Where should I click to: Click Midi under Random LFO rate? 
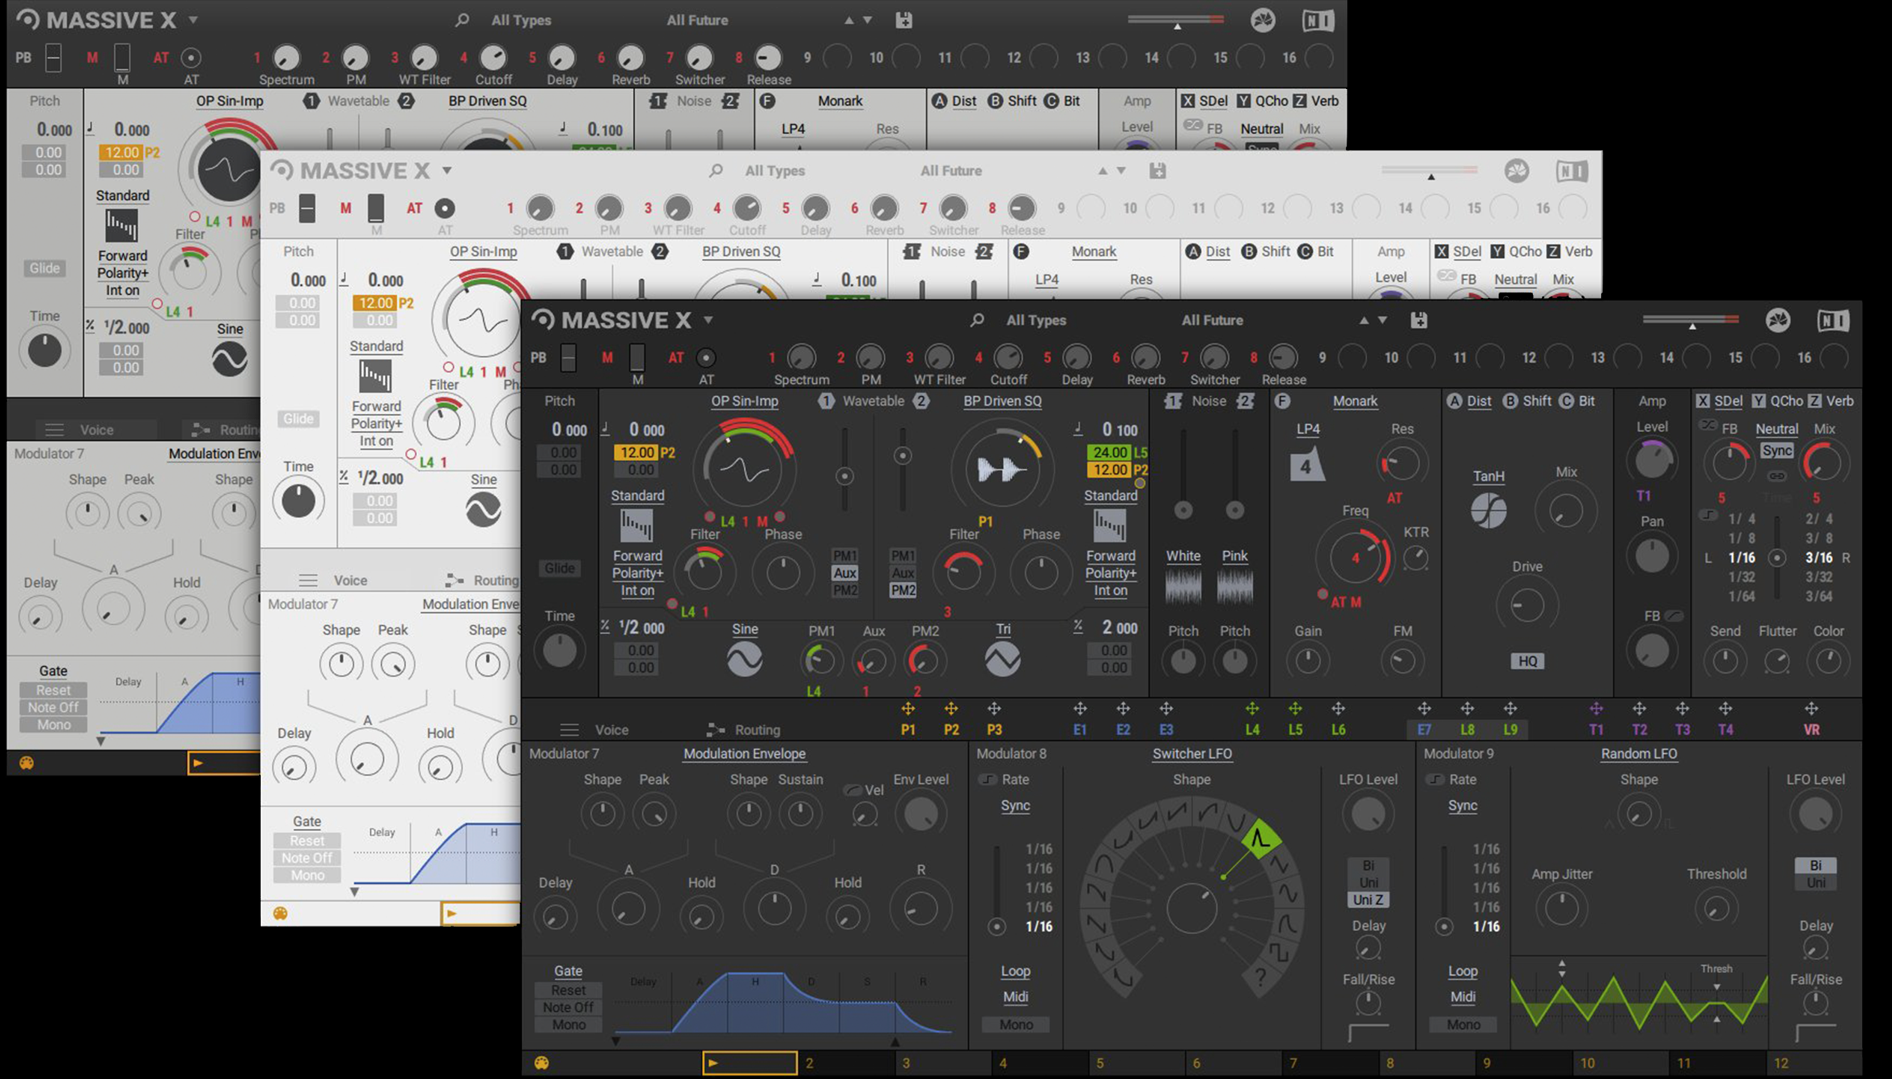[1462, 997]
